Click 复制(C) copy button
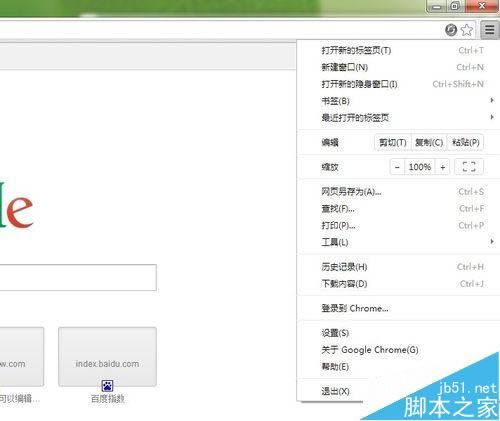 pyautogui.click(x=429, y=143)
